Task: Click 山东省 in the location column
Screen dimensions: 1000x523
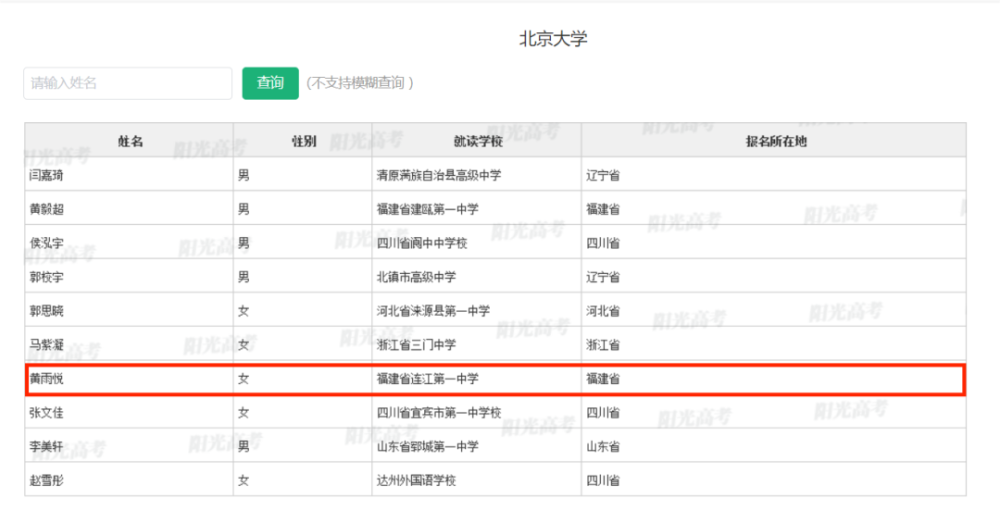Action: click(603, 446)
